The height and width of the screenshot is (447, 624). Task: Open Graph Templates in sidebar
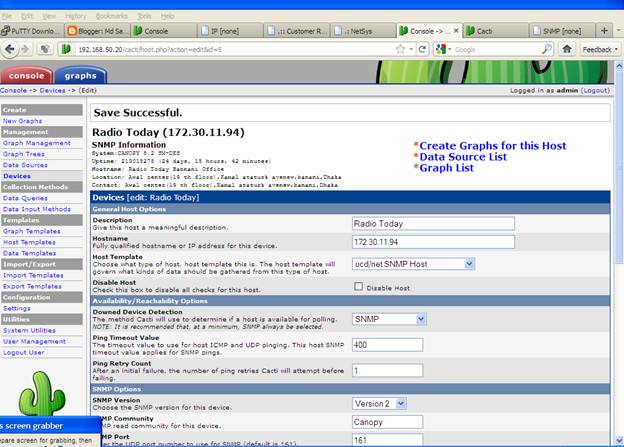[31, 231]
